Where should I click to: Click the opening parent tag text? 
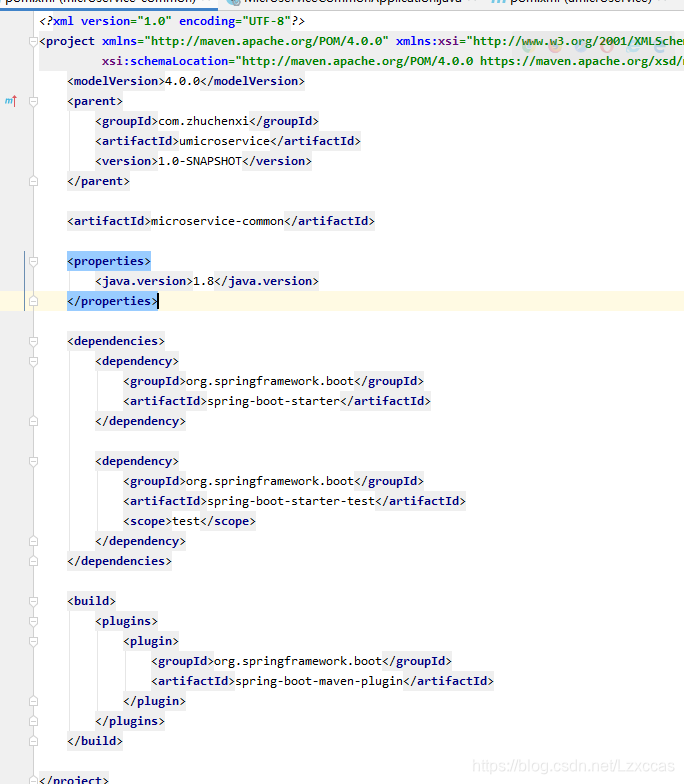click(x=94, y=101)
